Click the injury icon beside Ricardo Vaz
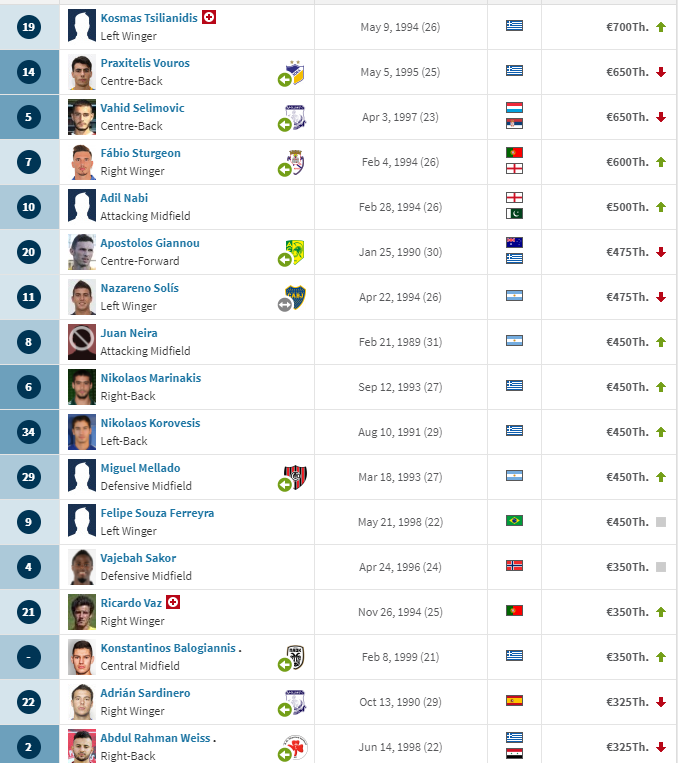Screen dimensions: 678x763 click(173, 602)
